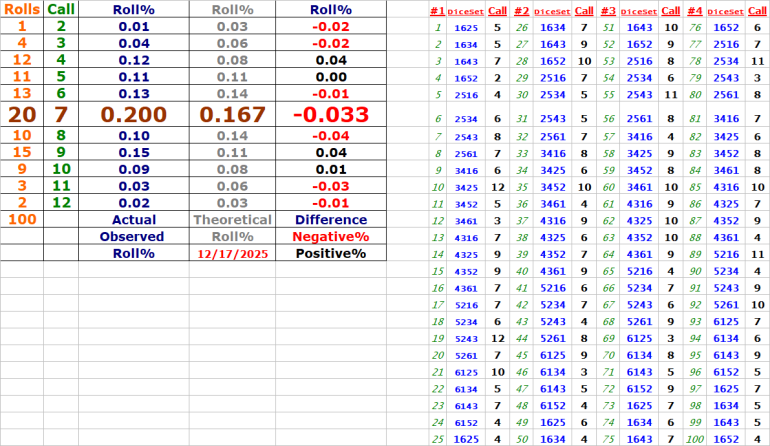Click the gray Theoretical label cell
Viewport: 770px width, 446px height.
232,219
